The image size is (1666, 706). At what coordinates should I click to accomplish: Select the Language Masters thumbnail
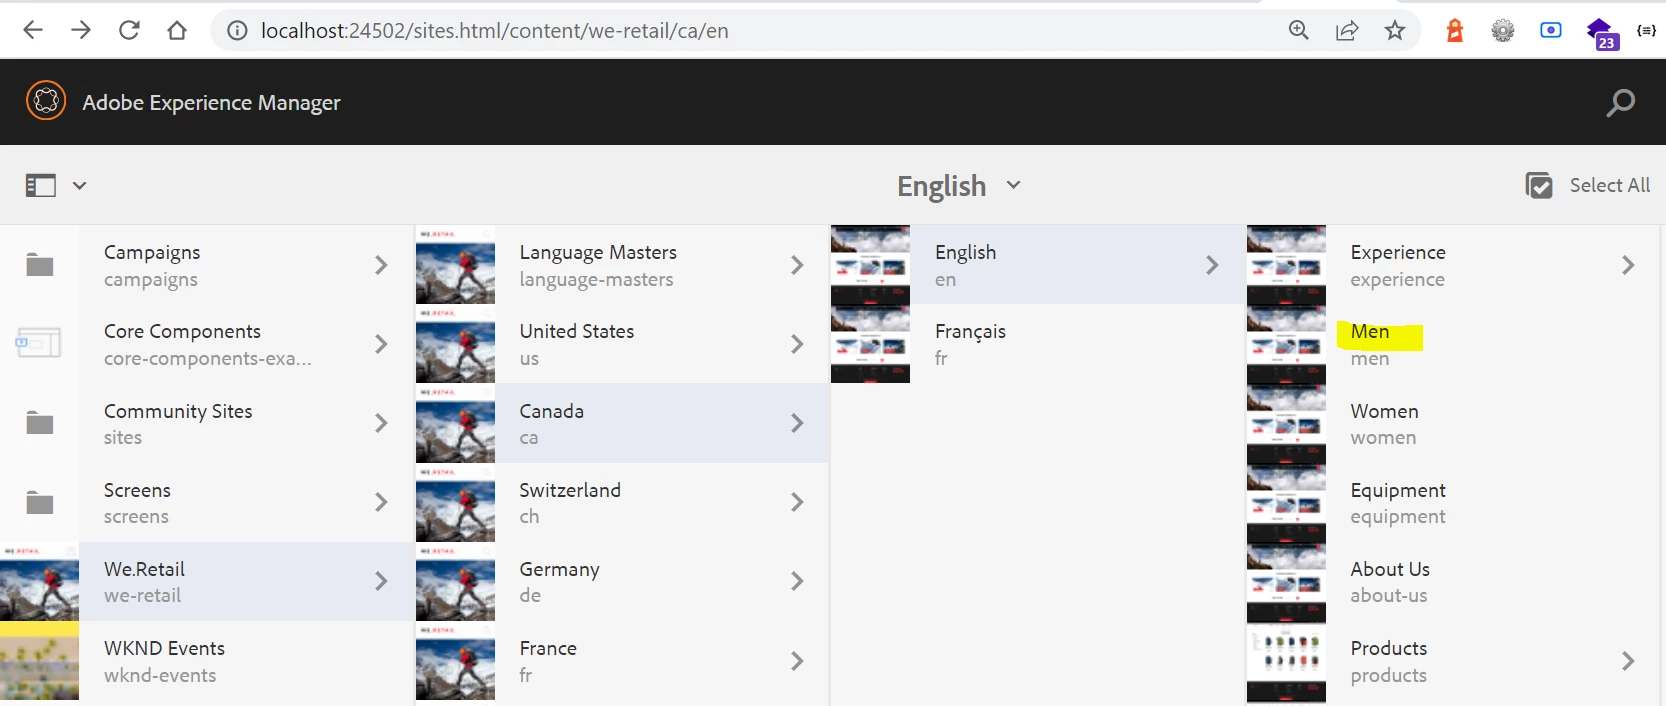coord(455,265)
